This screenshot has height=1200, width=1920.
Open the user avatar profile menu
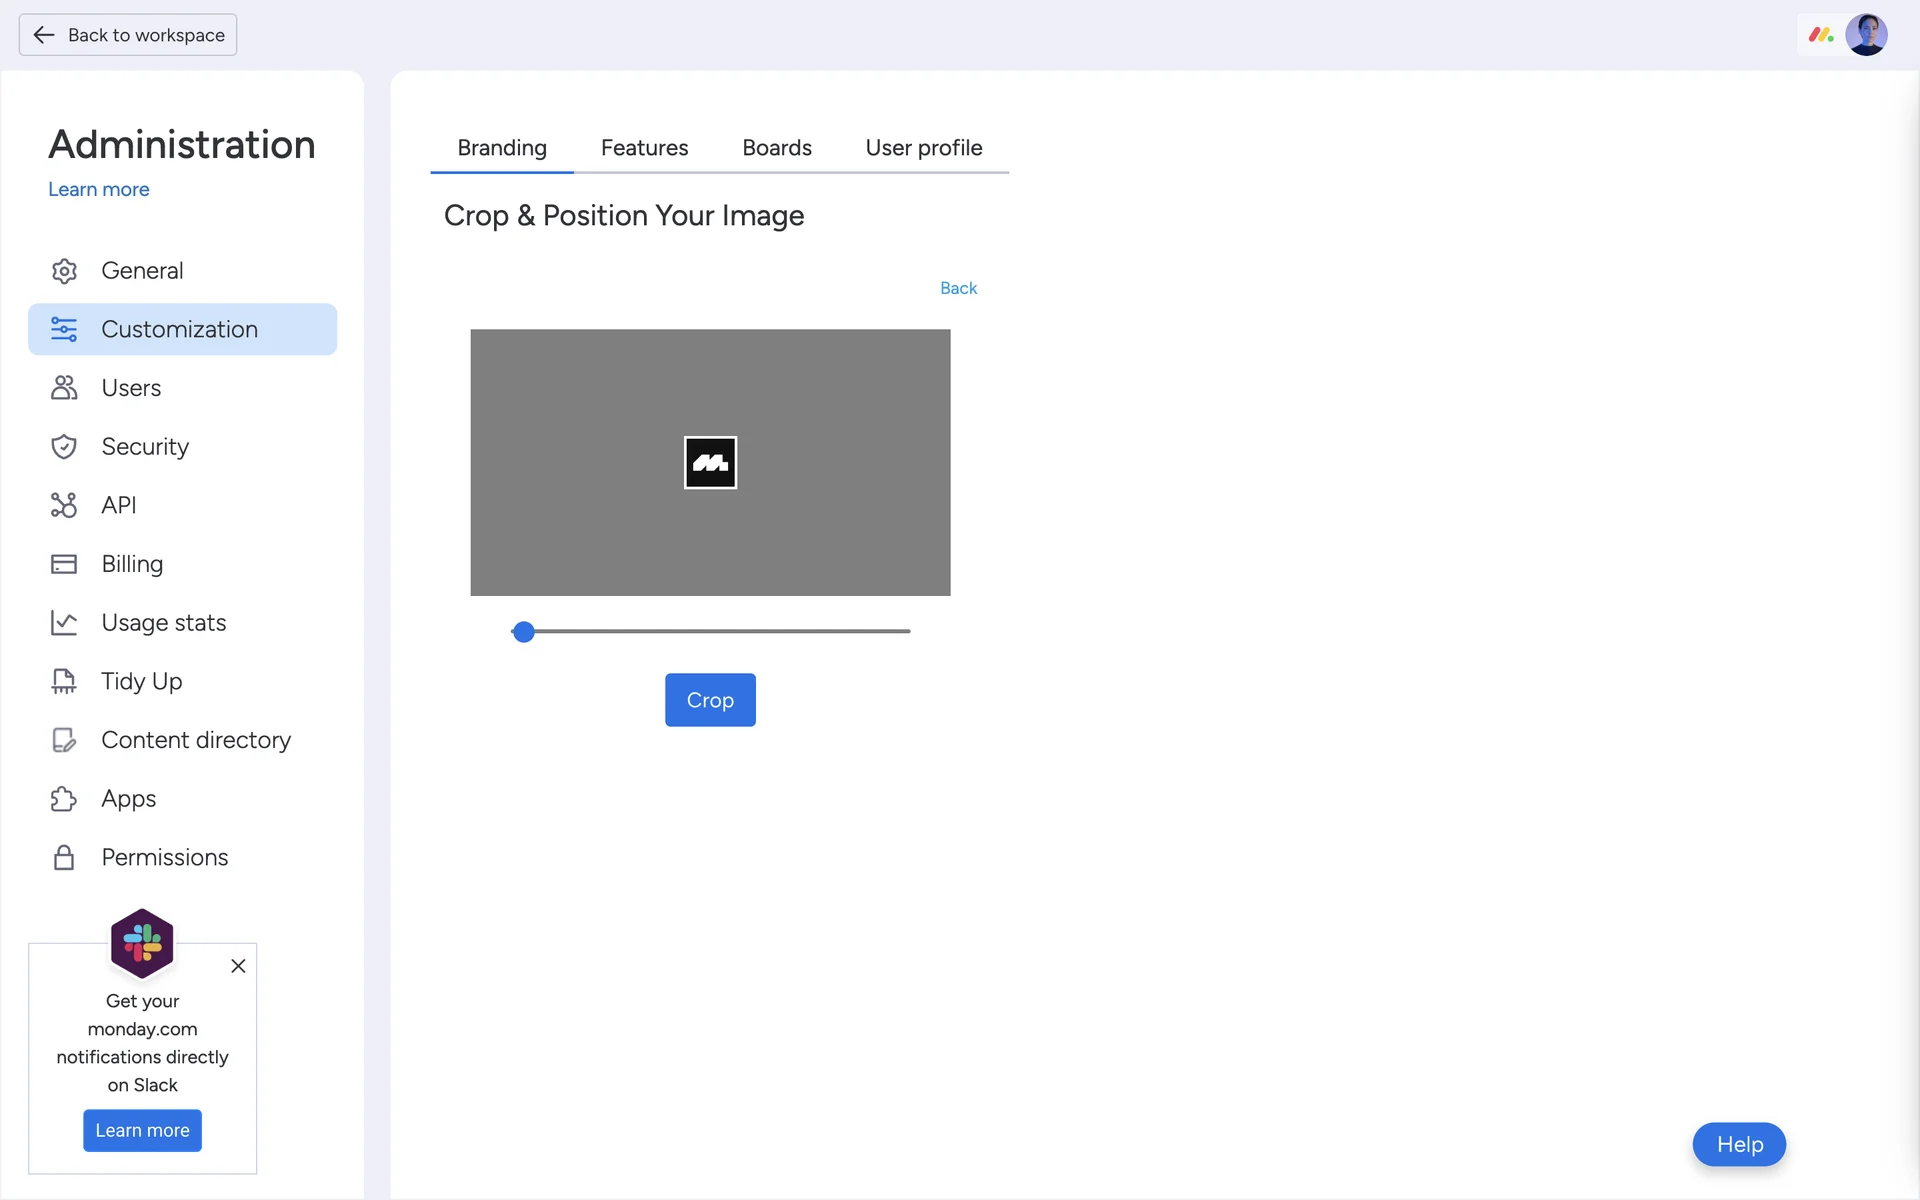pos(1866,35)
